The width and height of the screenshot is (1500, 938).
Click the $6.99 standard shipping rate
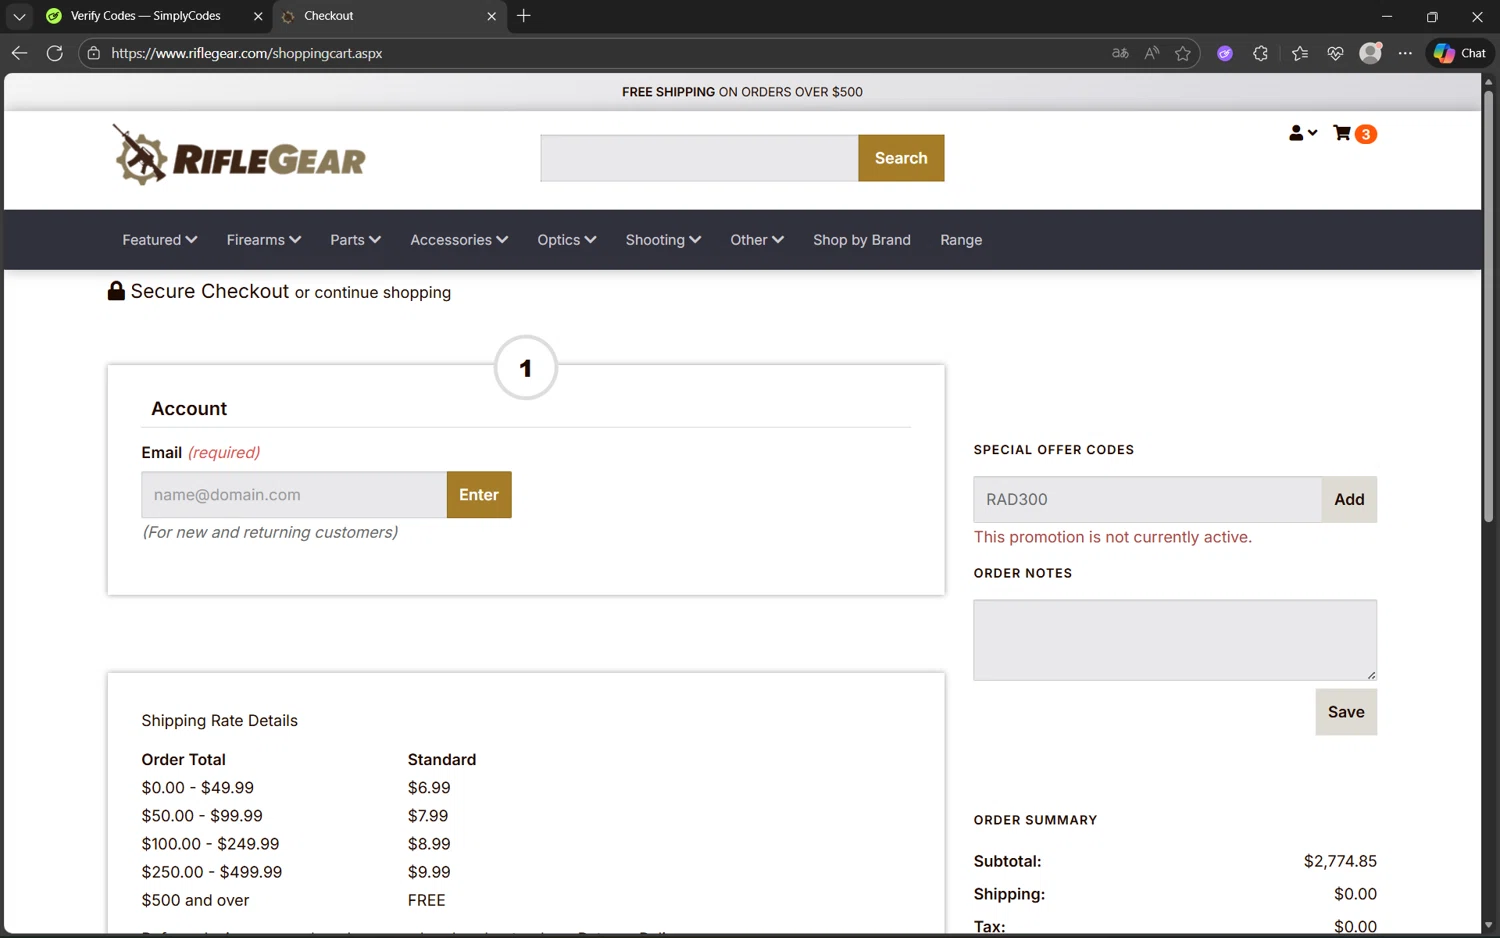[429, 788]
